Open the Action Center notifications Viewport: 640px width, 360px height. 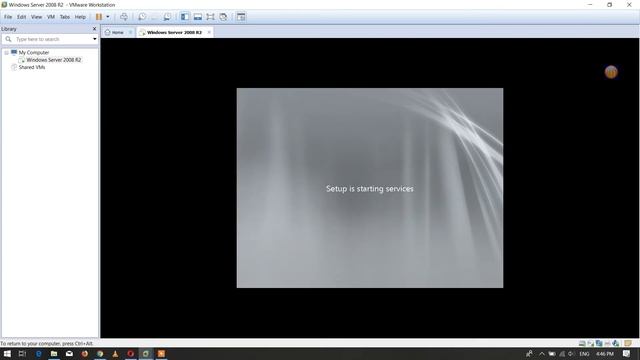(627, 354)
